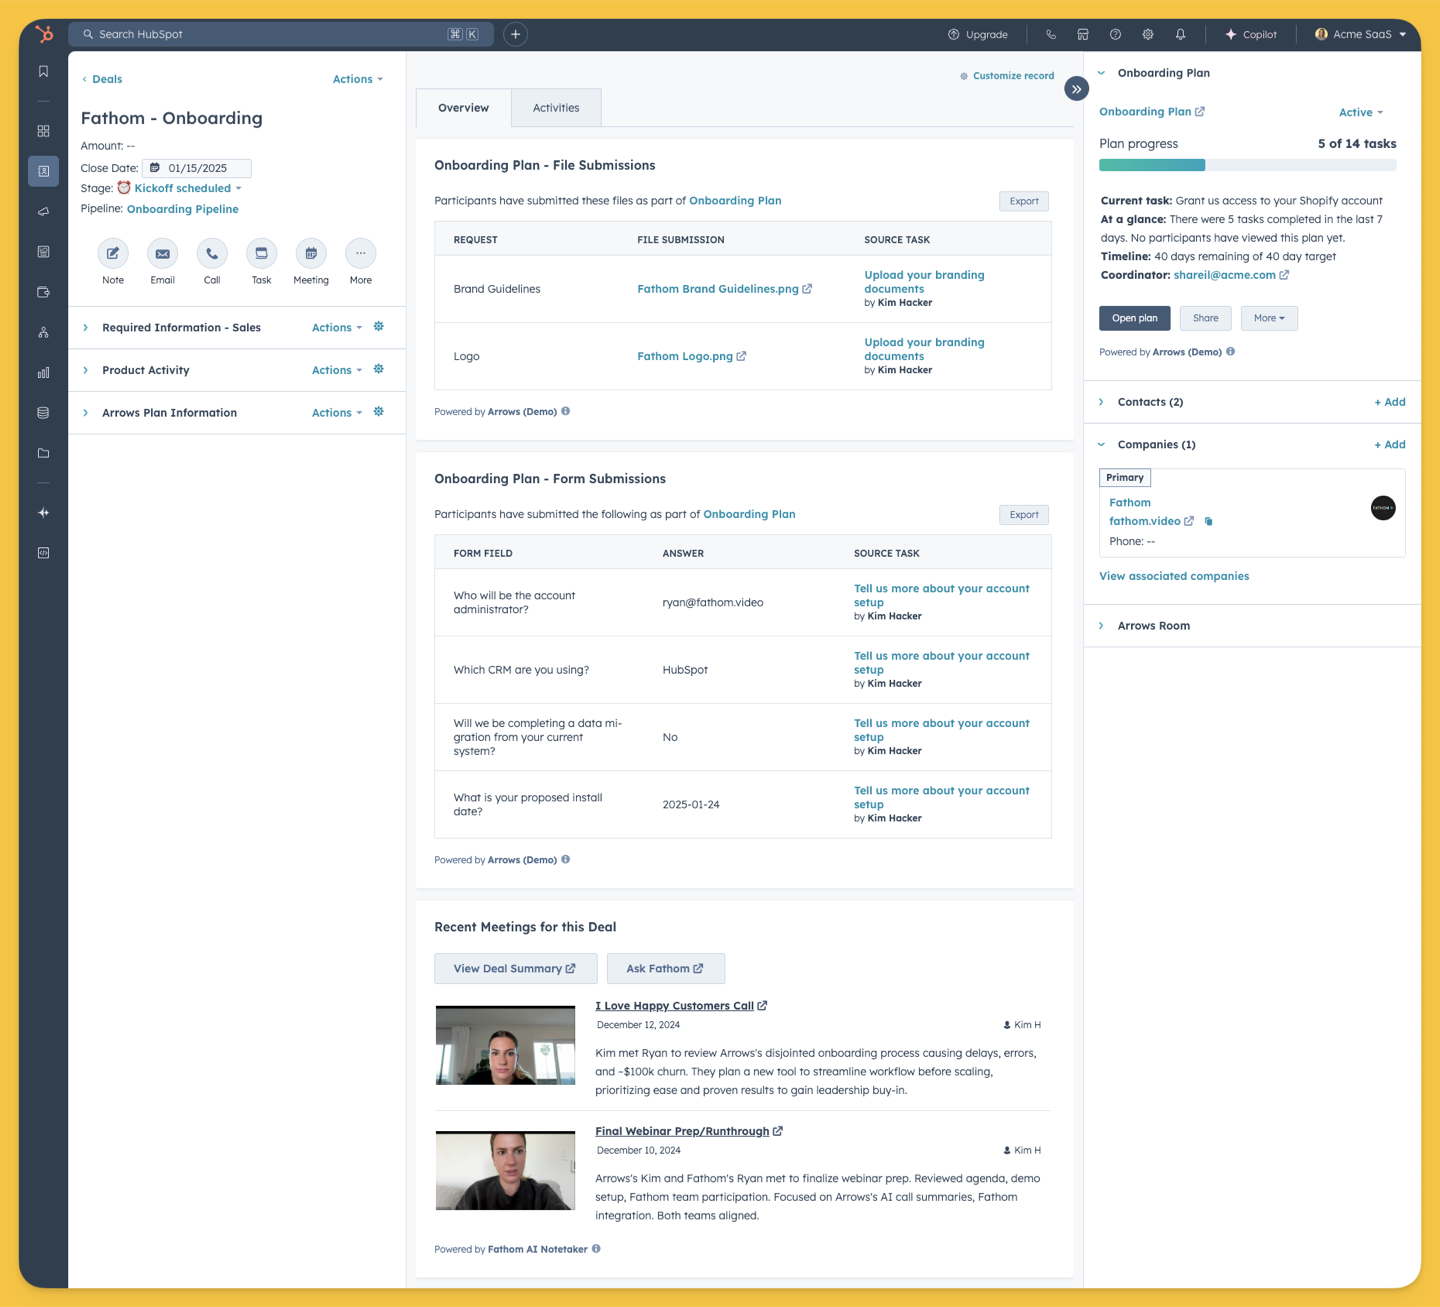Add a contact via Contacts + Add
Image resolution: width=1440 pixels, height=1307 pixels.
click(1390, 402)
